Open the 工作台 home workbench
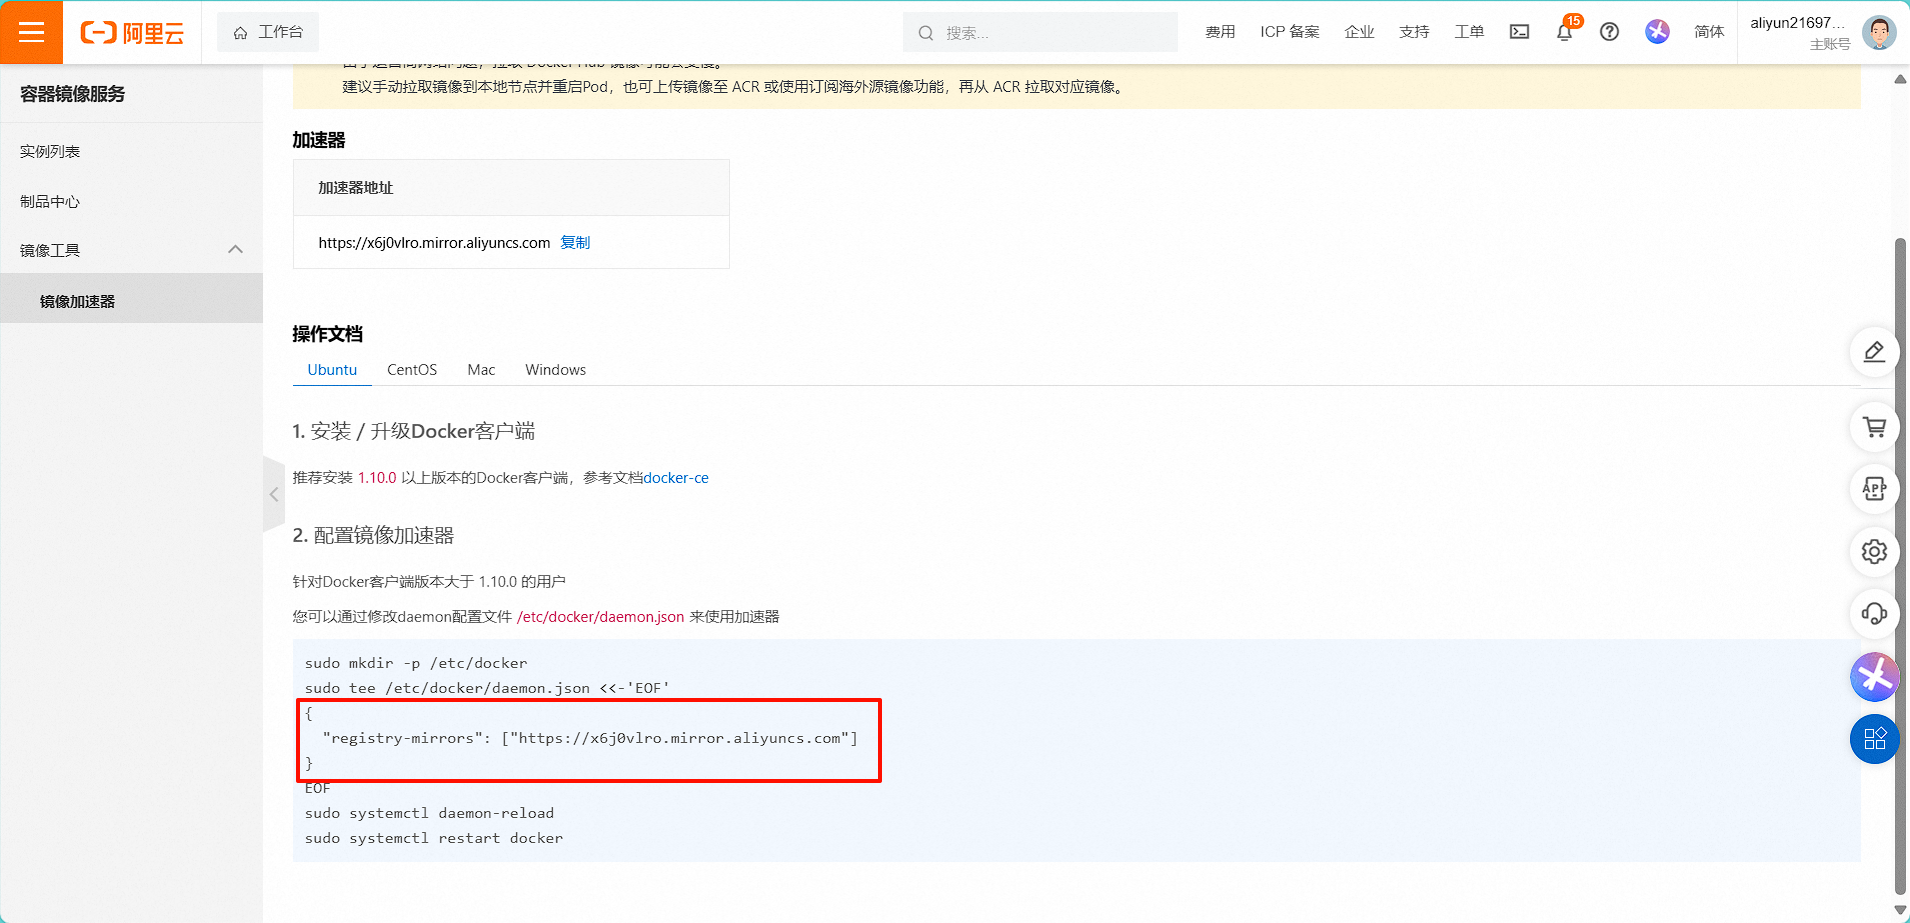This screenshot has width=1910, height=923. point(268,32)
